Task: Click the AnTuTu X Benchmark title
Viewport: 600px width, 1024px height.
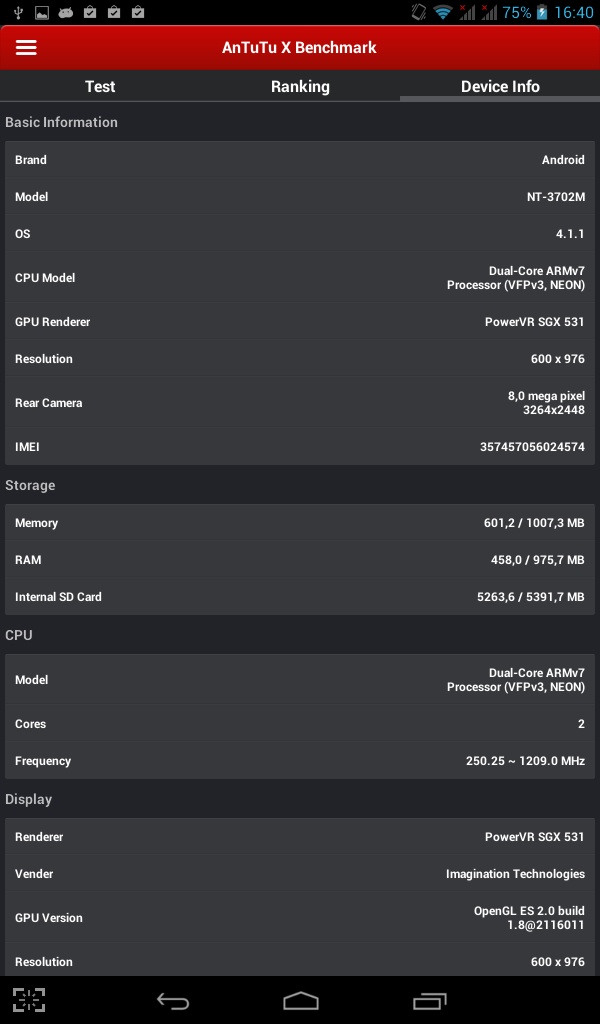Action: click(300, 48)
